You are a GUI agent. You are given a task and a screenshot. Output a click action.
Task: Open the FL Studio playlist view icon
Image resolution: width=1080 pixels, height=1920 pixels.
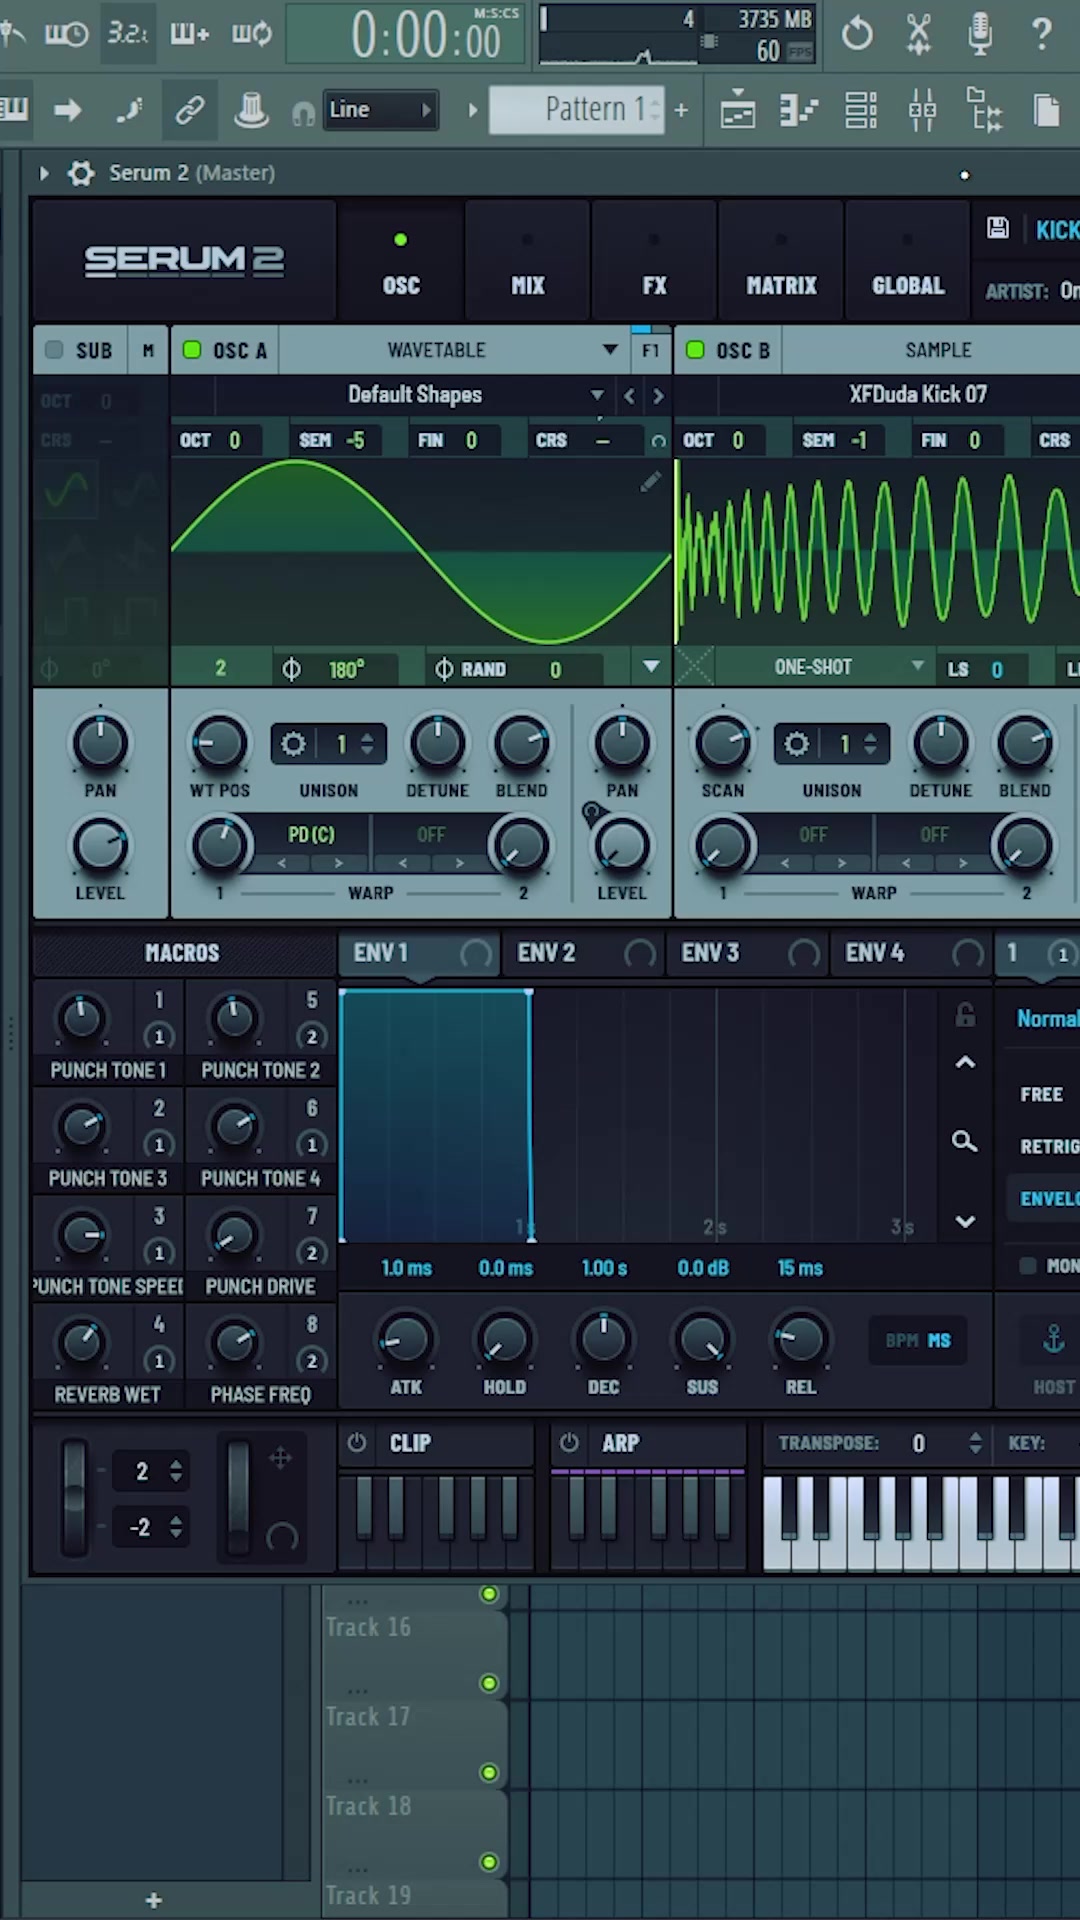pyautogui.click(x=737, y=110)
